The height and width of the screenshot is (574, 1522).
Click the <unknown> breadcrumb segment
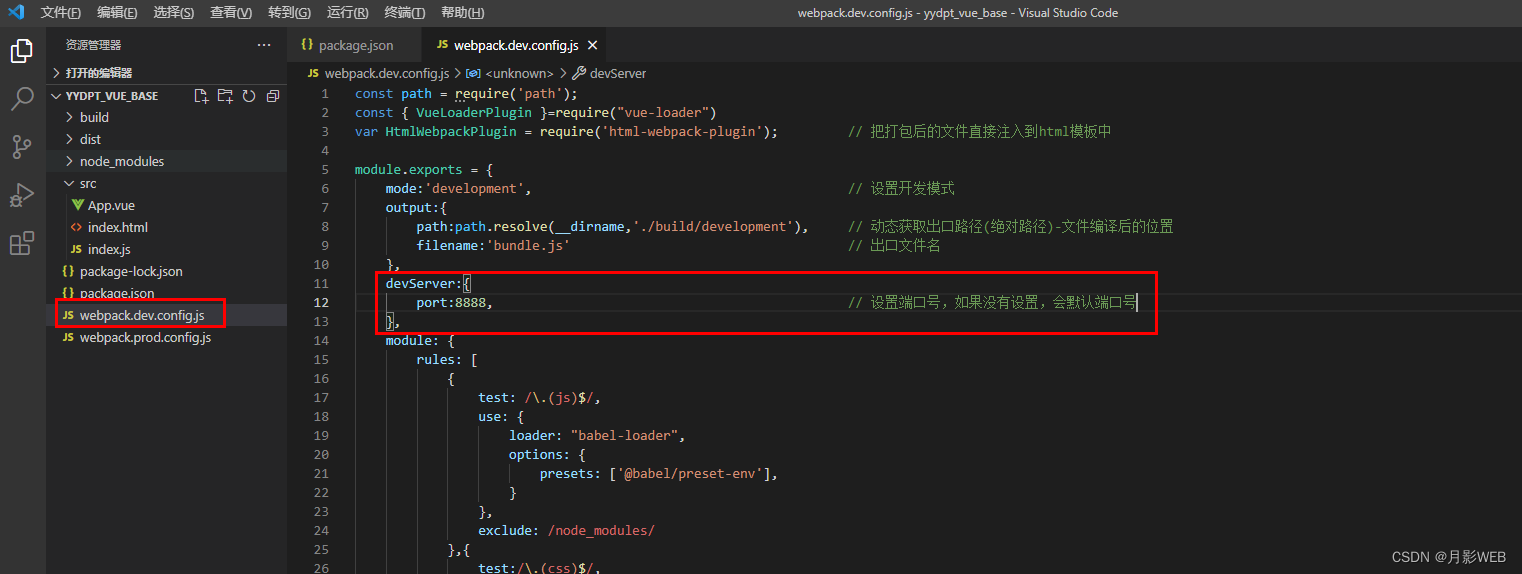(509, 73)
